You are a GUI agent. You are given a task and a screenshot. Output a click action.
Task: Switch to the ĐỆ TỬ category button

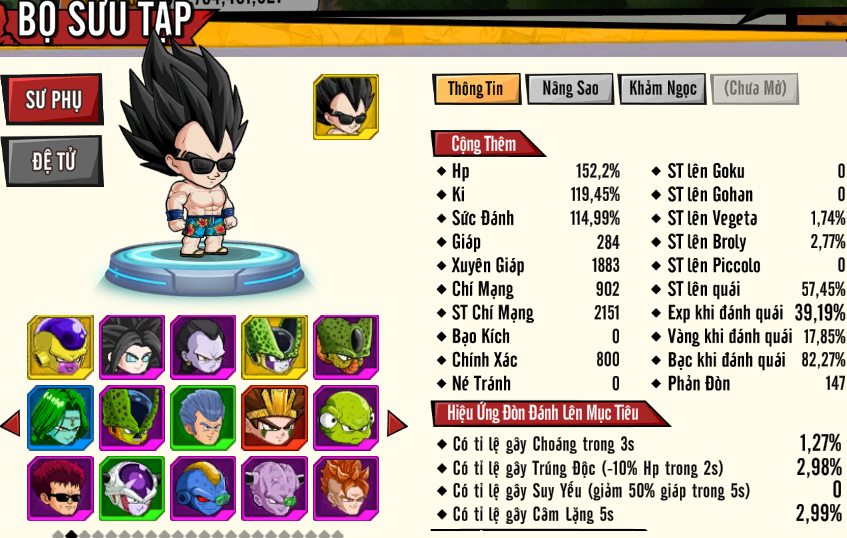[x=52, y=162]
